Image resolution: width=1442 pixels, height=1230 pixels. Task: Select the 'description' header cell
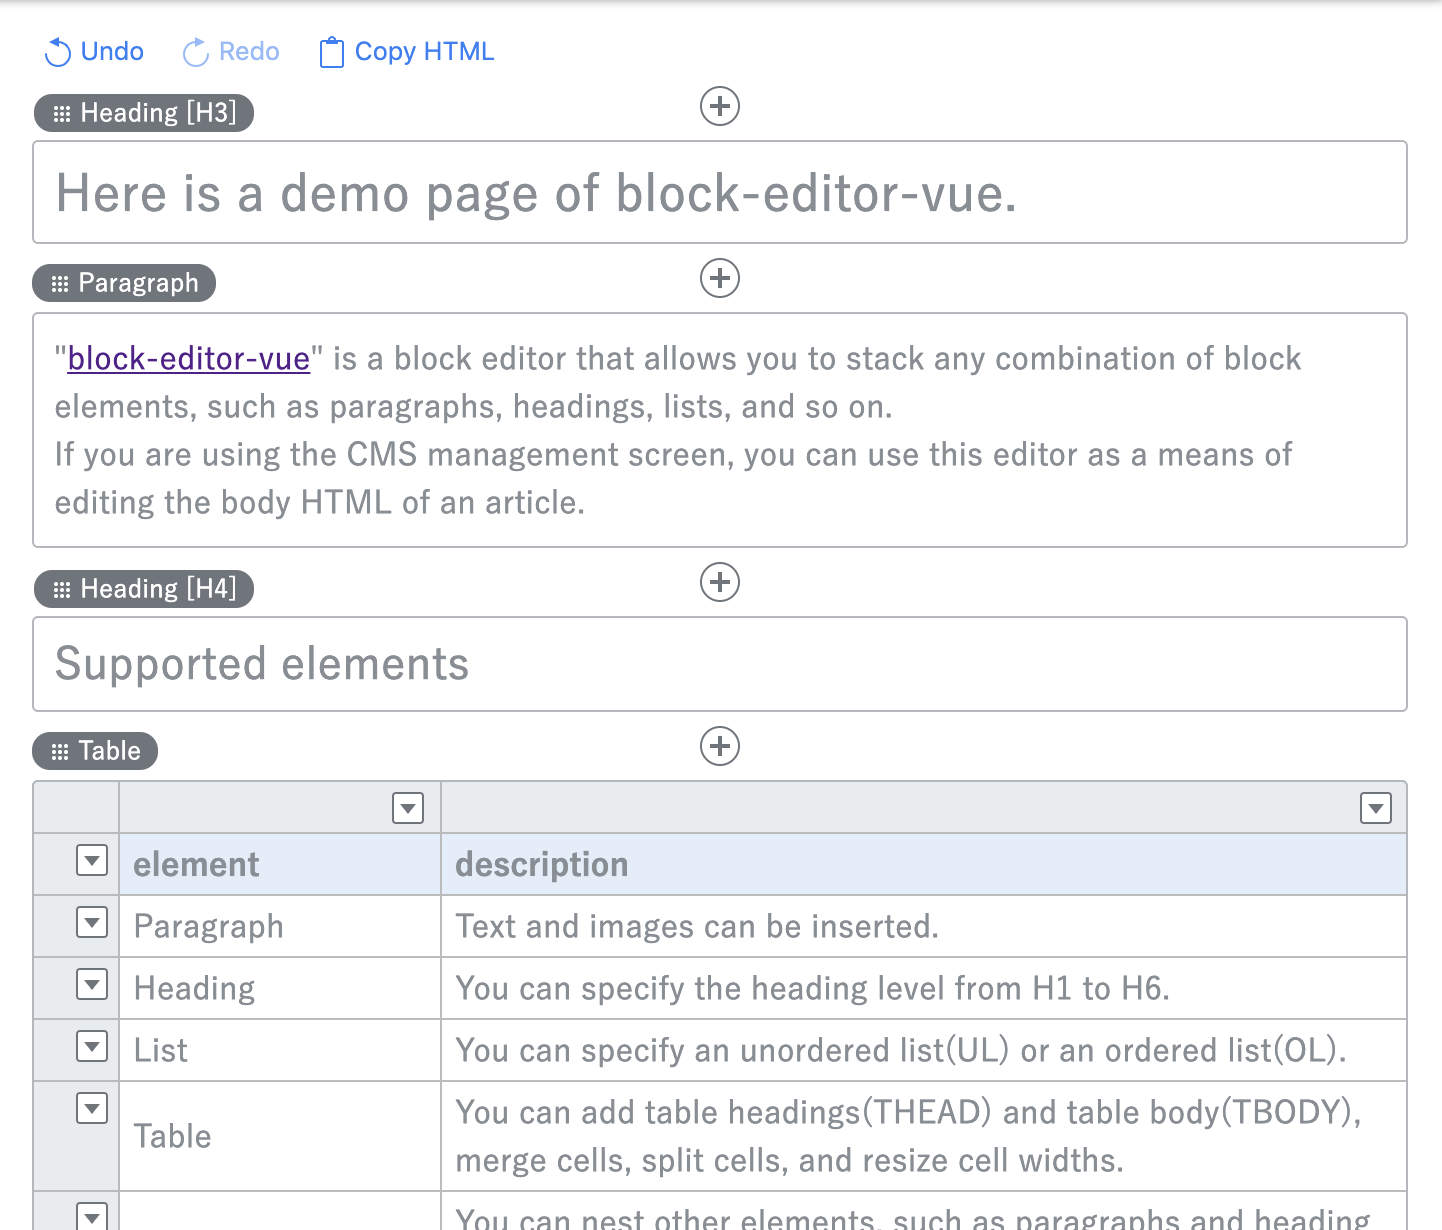pyautogui.click(x=924, y=865)
